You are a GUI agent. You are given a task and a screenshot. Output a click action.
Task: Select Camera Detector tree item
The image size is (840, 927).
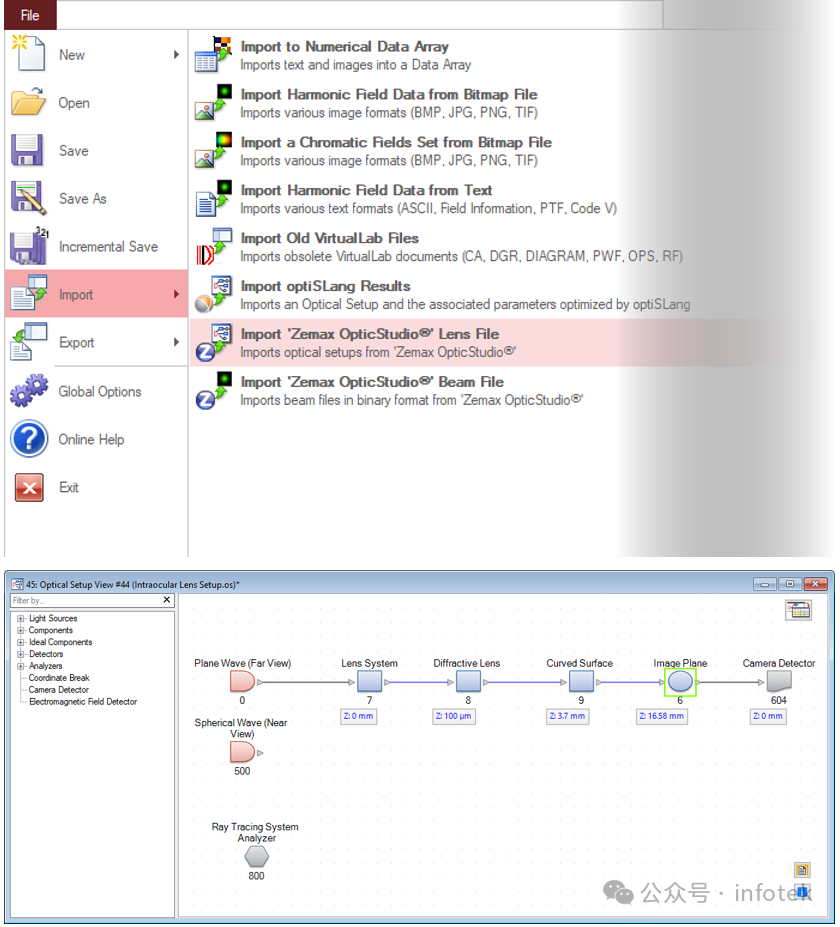[x=59, y=689]
